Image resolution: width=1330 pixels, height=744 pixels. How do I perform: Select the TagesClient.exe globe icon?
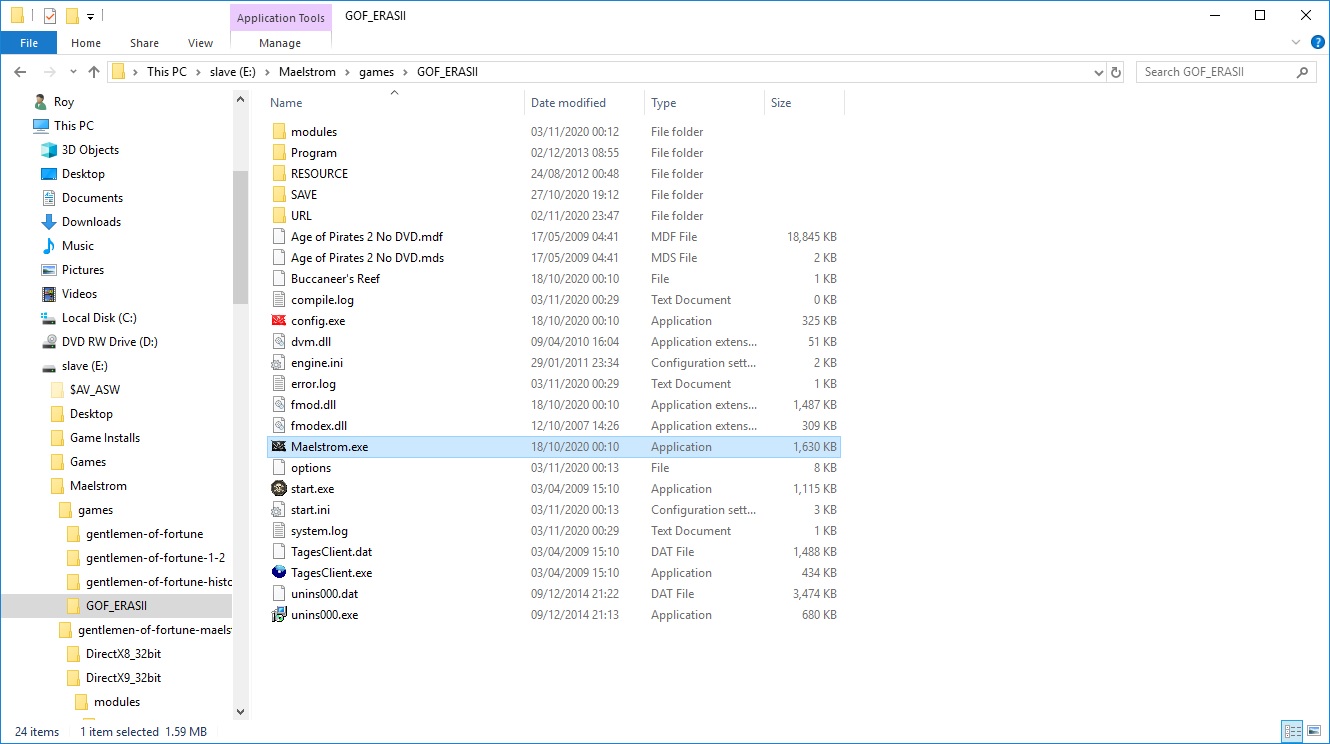coord(279,573)
